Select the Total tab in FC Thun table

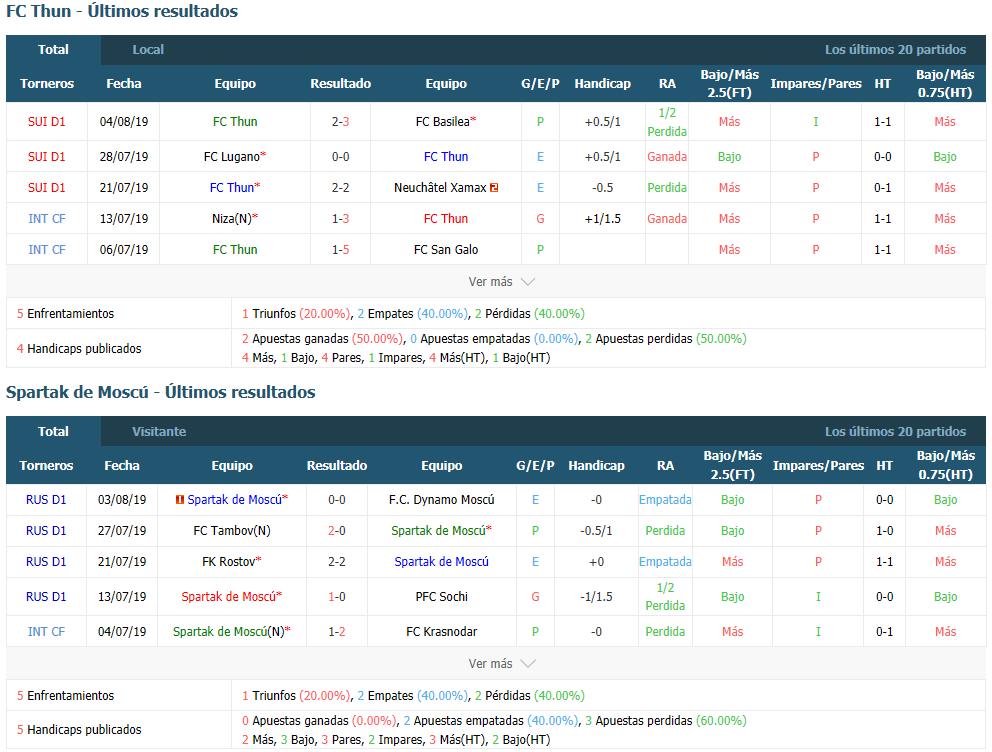click(x=53, y=49)
